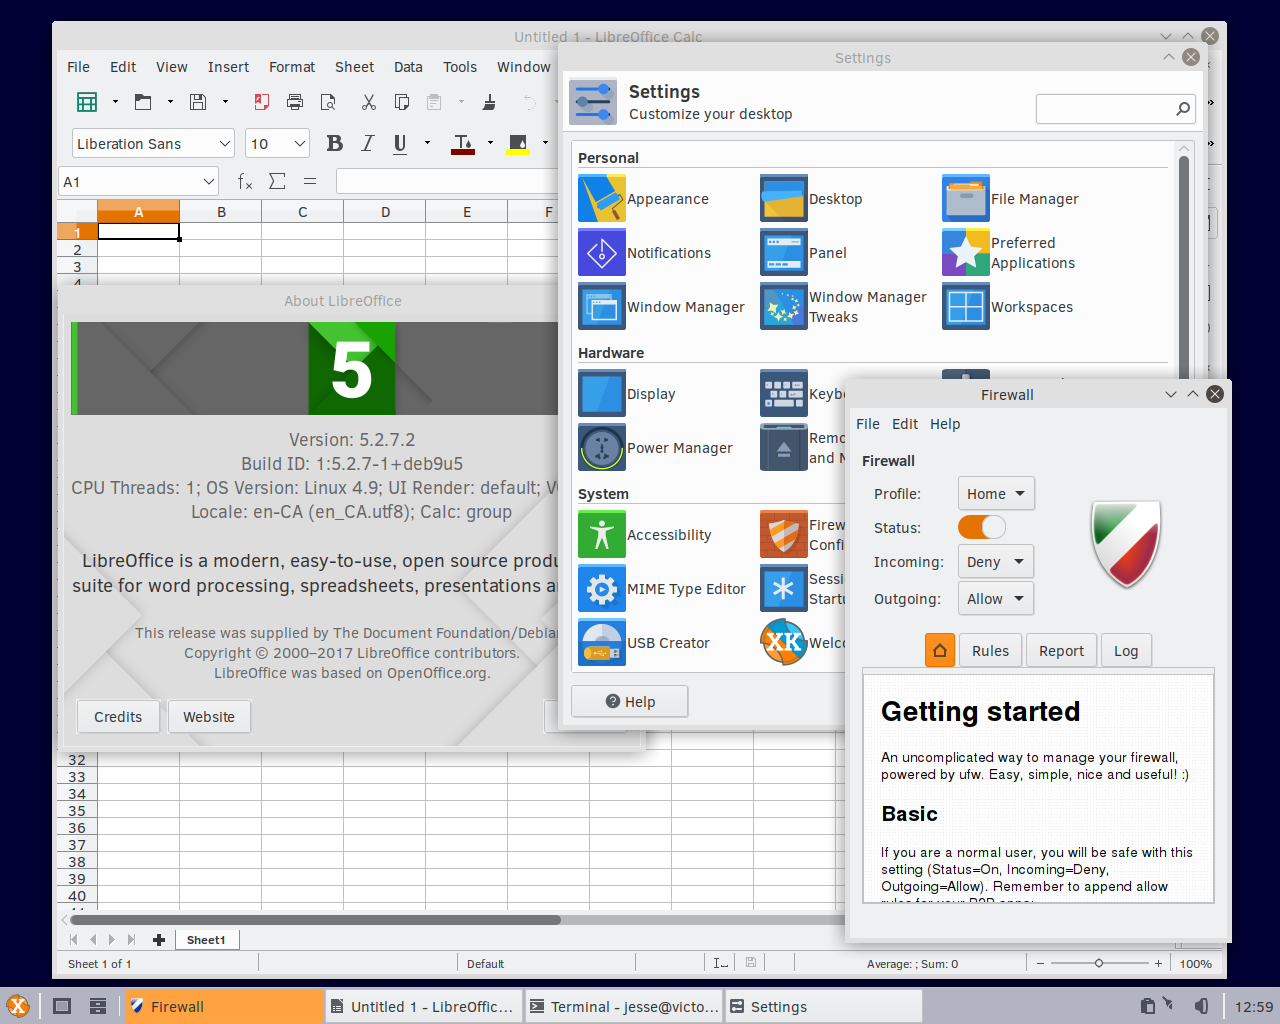Screen dimensions: 1280x1024
Task: Click the Website button
Action: tap(209, 717)
